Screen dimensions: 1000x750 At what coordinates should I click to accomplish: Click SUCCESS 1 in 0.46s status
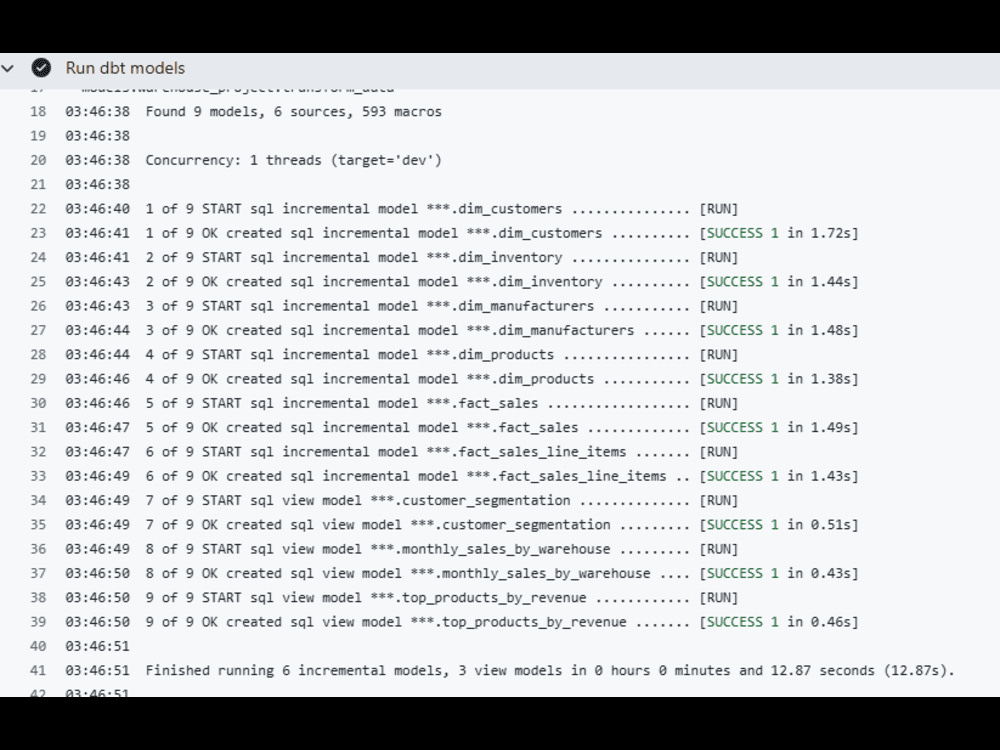click(779, 622)
